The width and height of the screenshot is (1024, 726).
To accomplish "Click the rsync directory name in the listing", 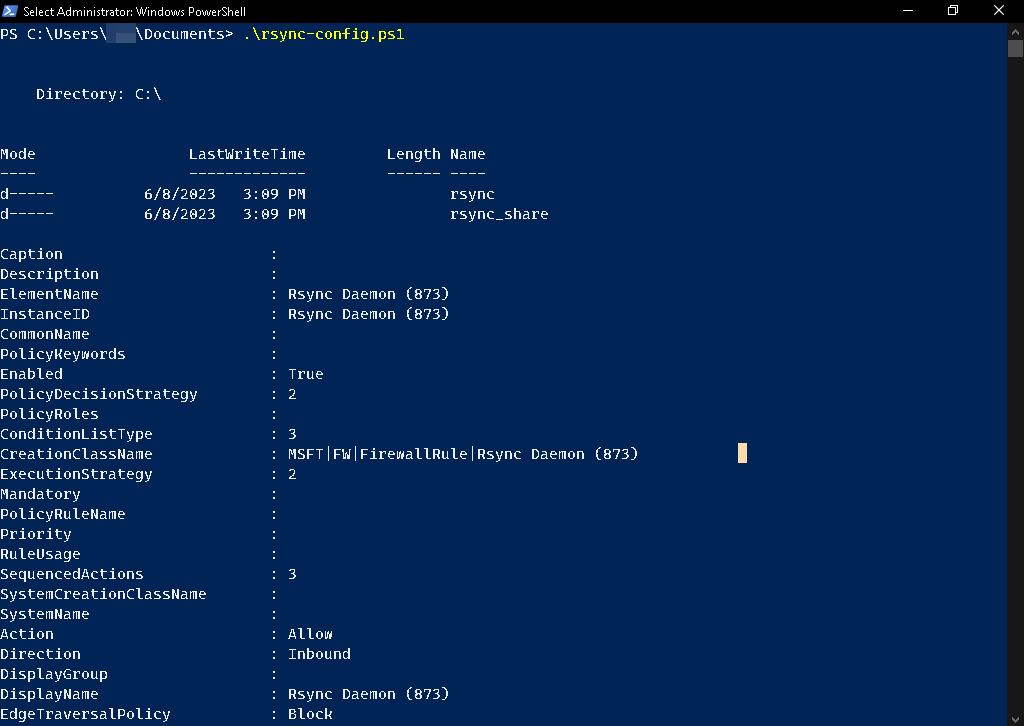I will (472, 194).
